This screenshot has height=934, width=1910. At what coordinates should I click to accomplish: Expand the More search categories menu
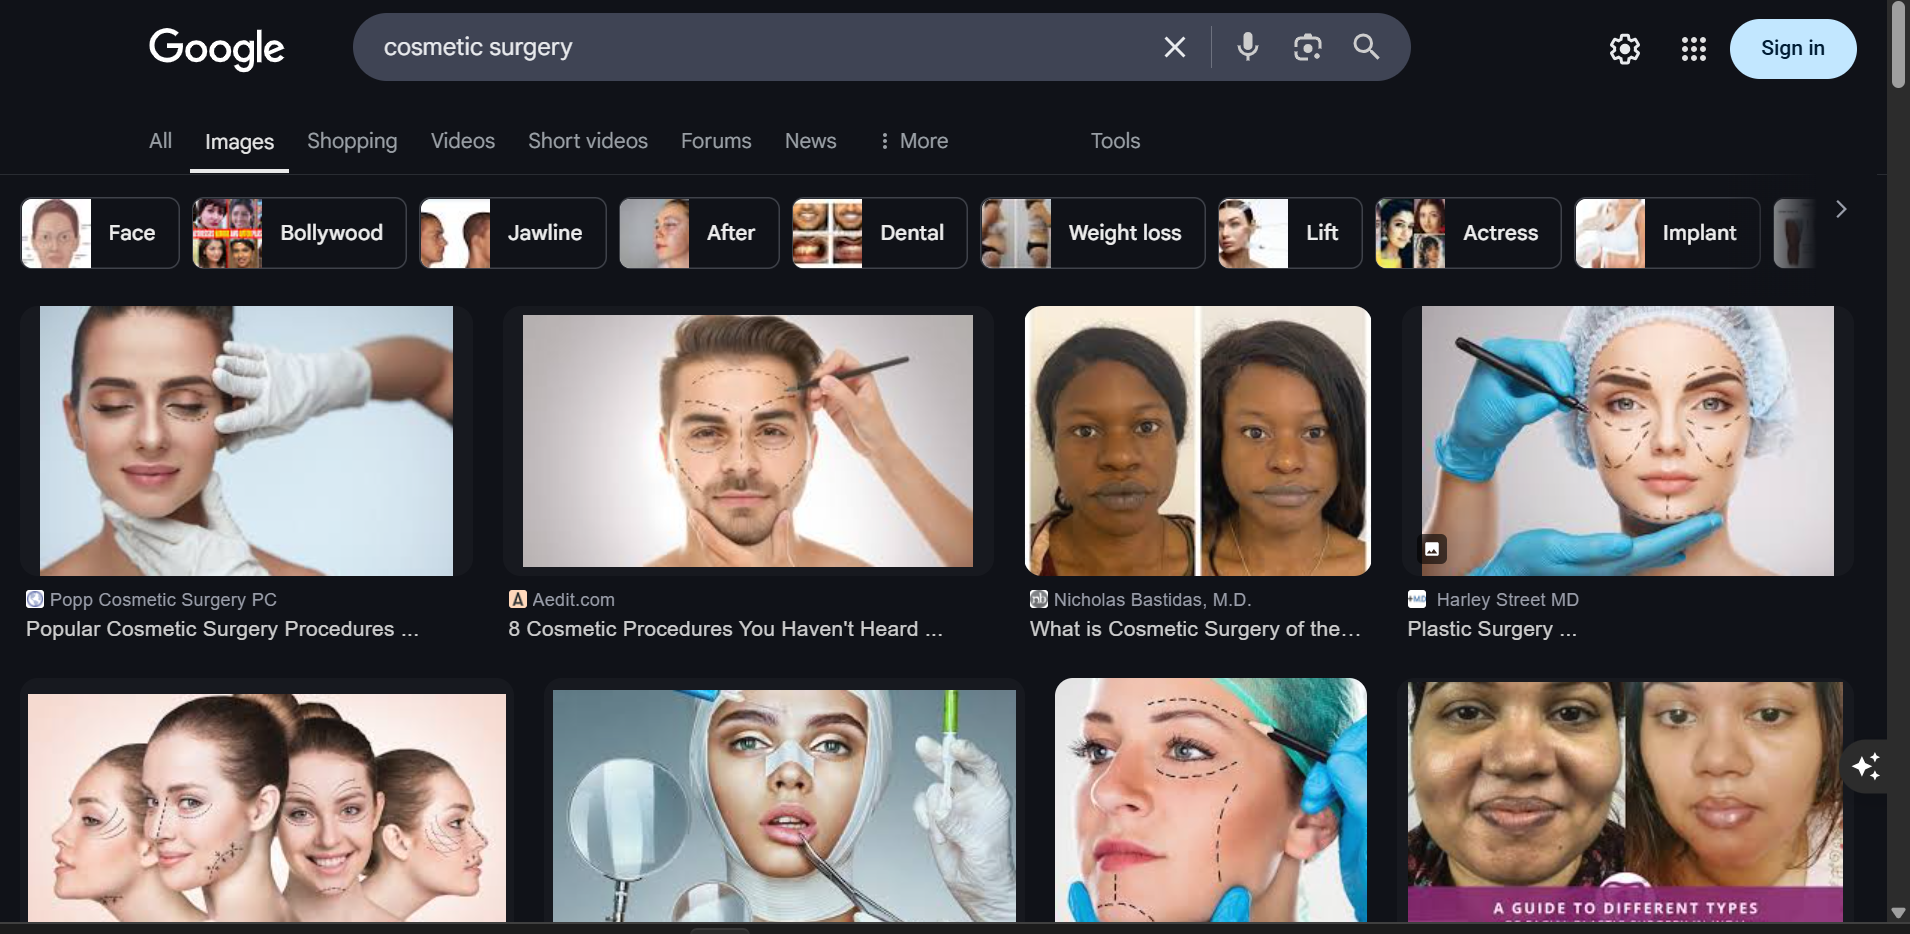pyautogui.click(x=913, y=141)
